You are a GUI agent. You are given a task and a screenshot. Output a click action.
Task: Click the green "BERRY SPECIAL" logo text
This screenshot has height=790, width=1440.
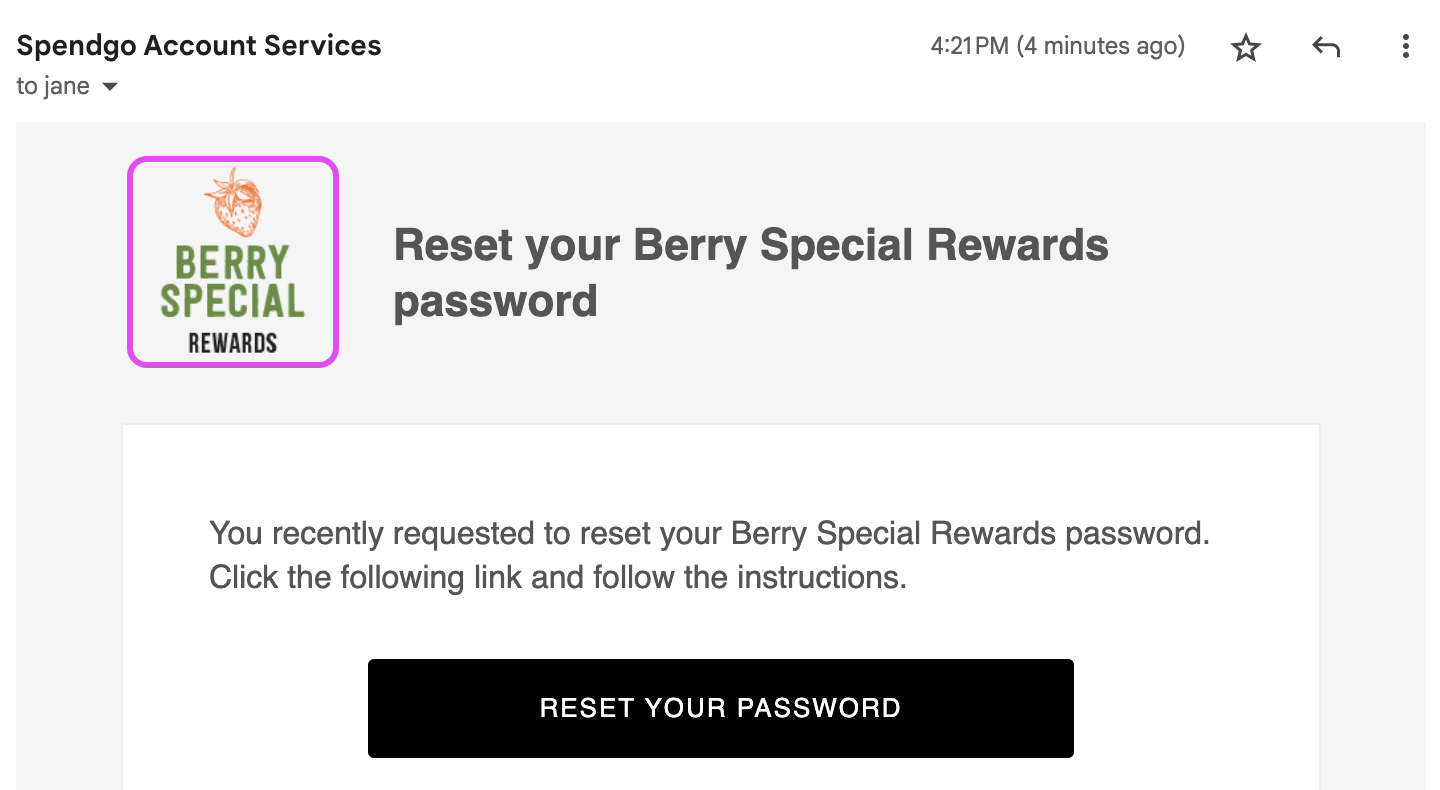(x=232, y=282)
